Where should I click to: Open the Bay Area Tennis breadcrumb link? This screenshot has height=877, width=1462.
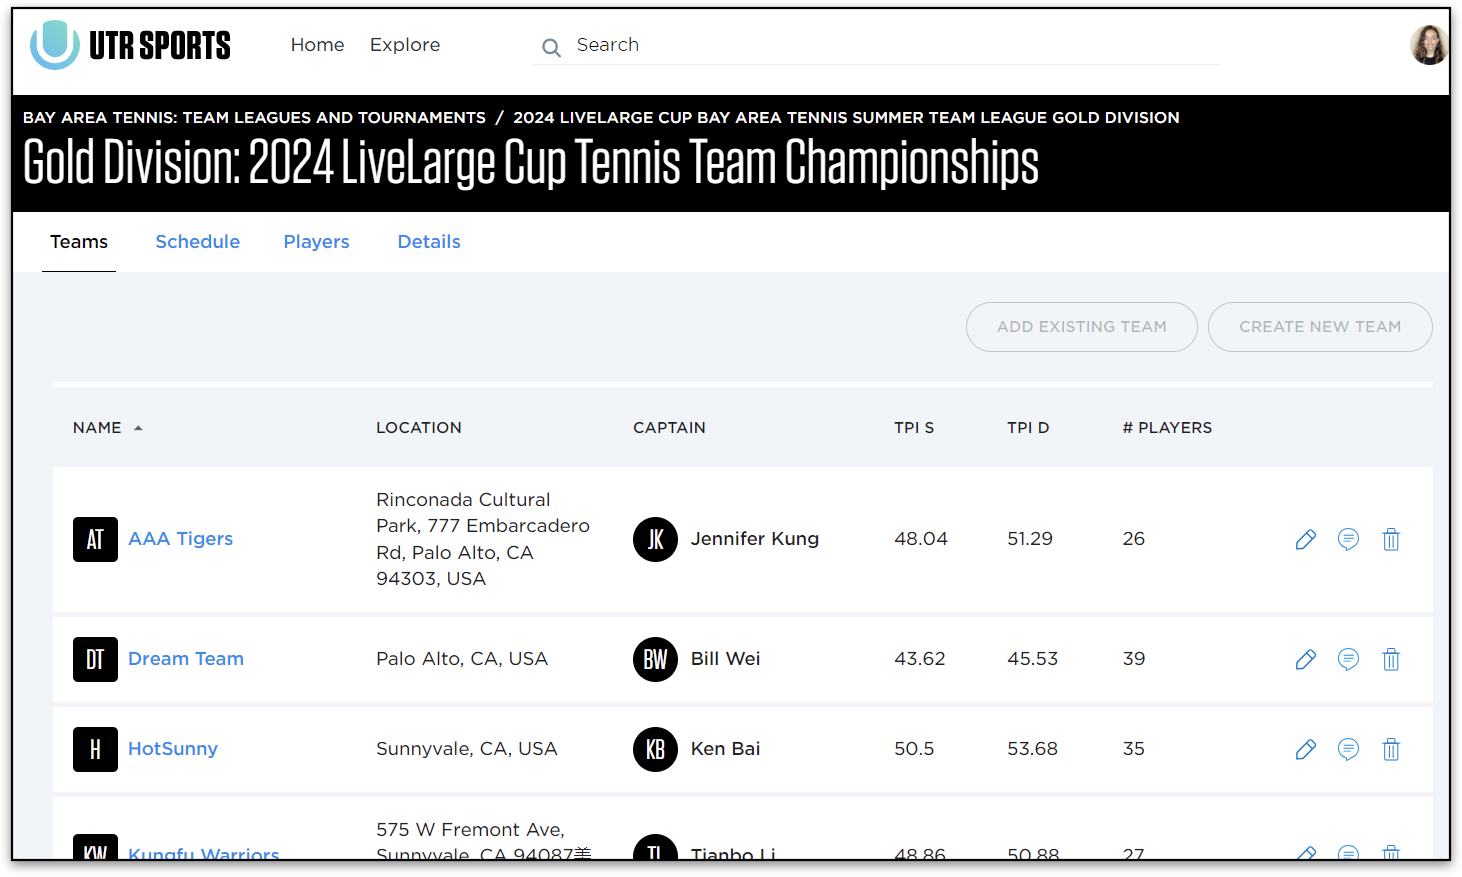[253, 117]
